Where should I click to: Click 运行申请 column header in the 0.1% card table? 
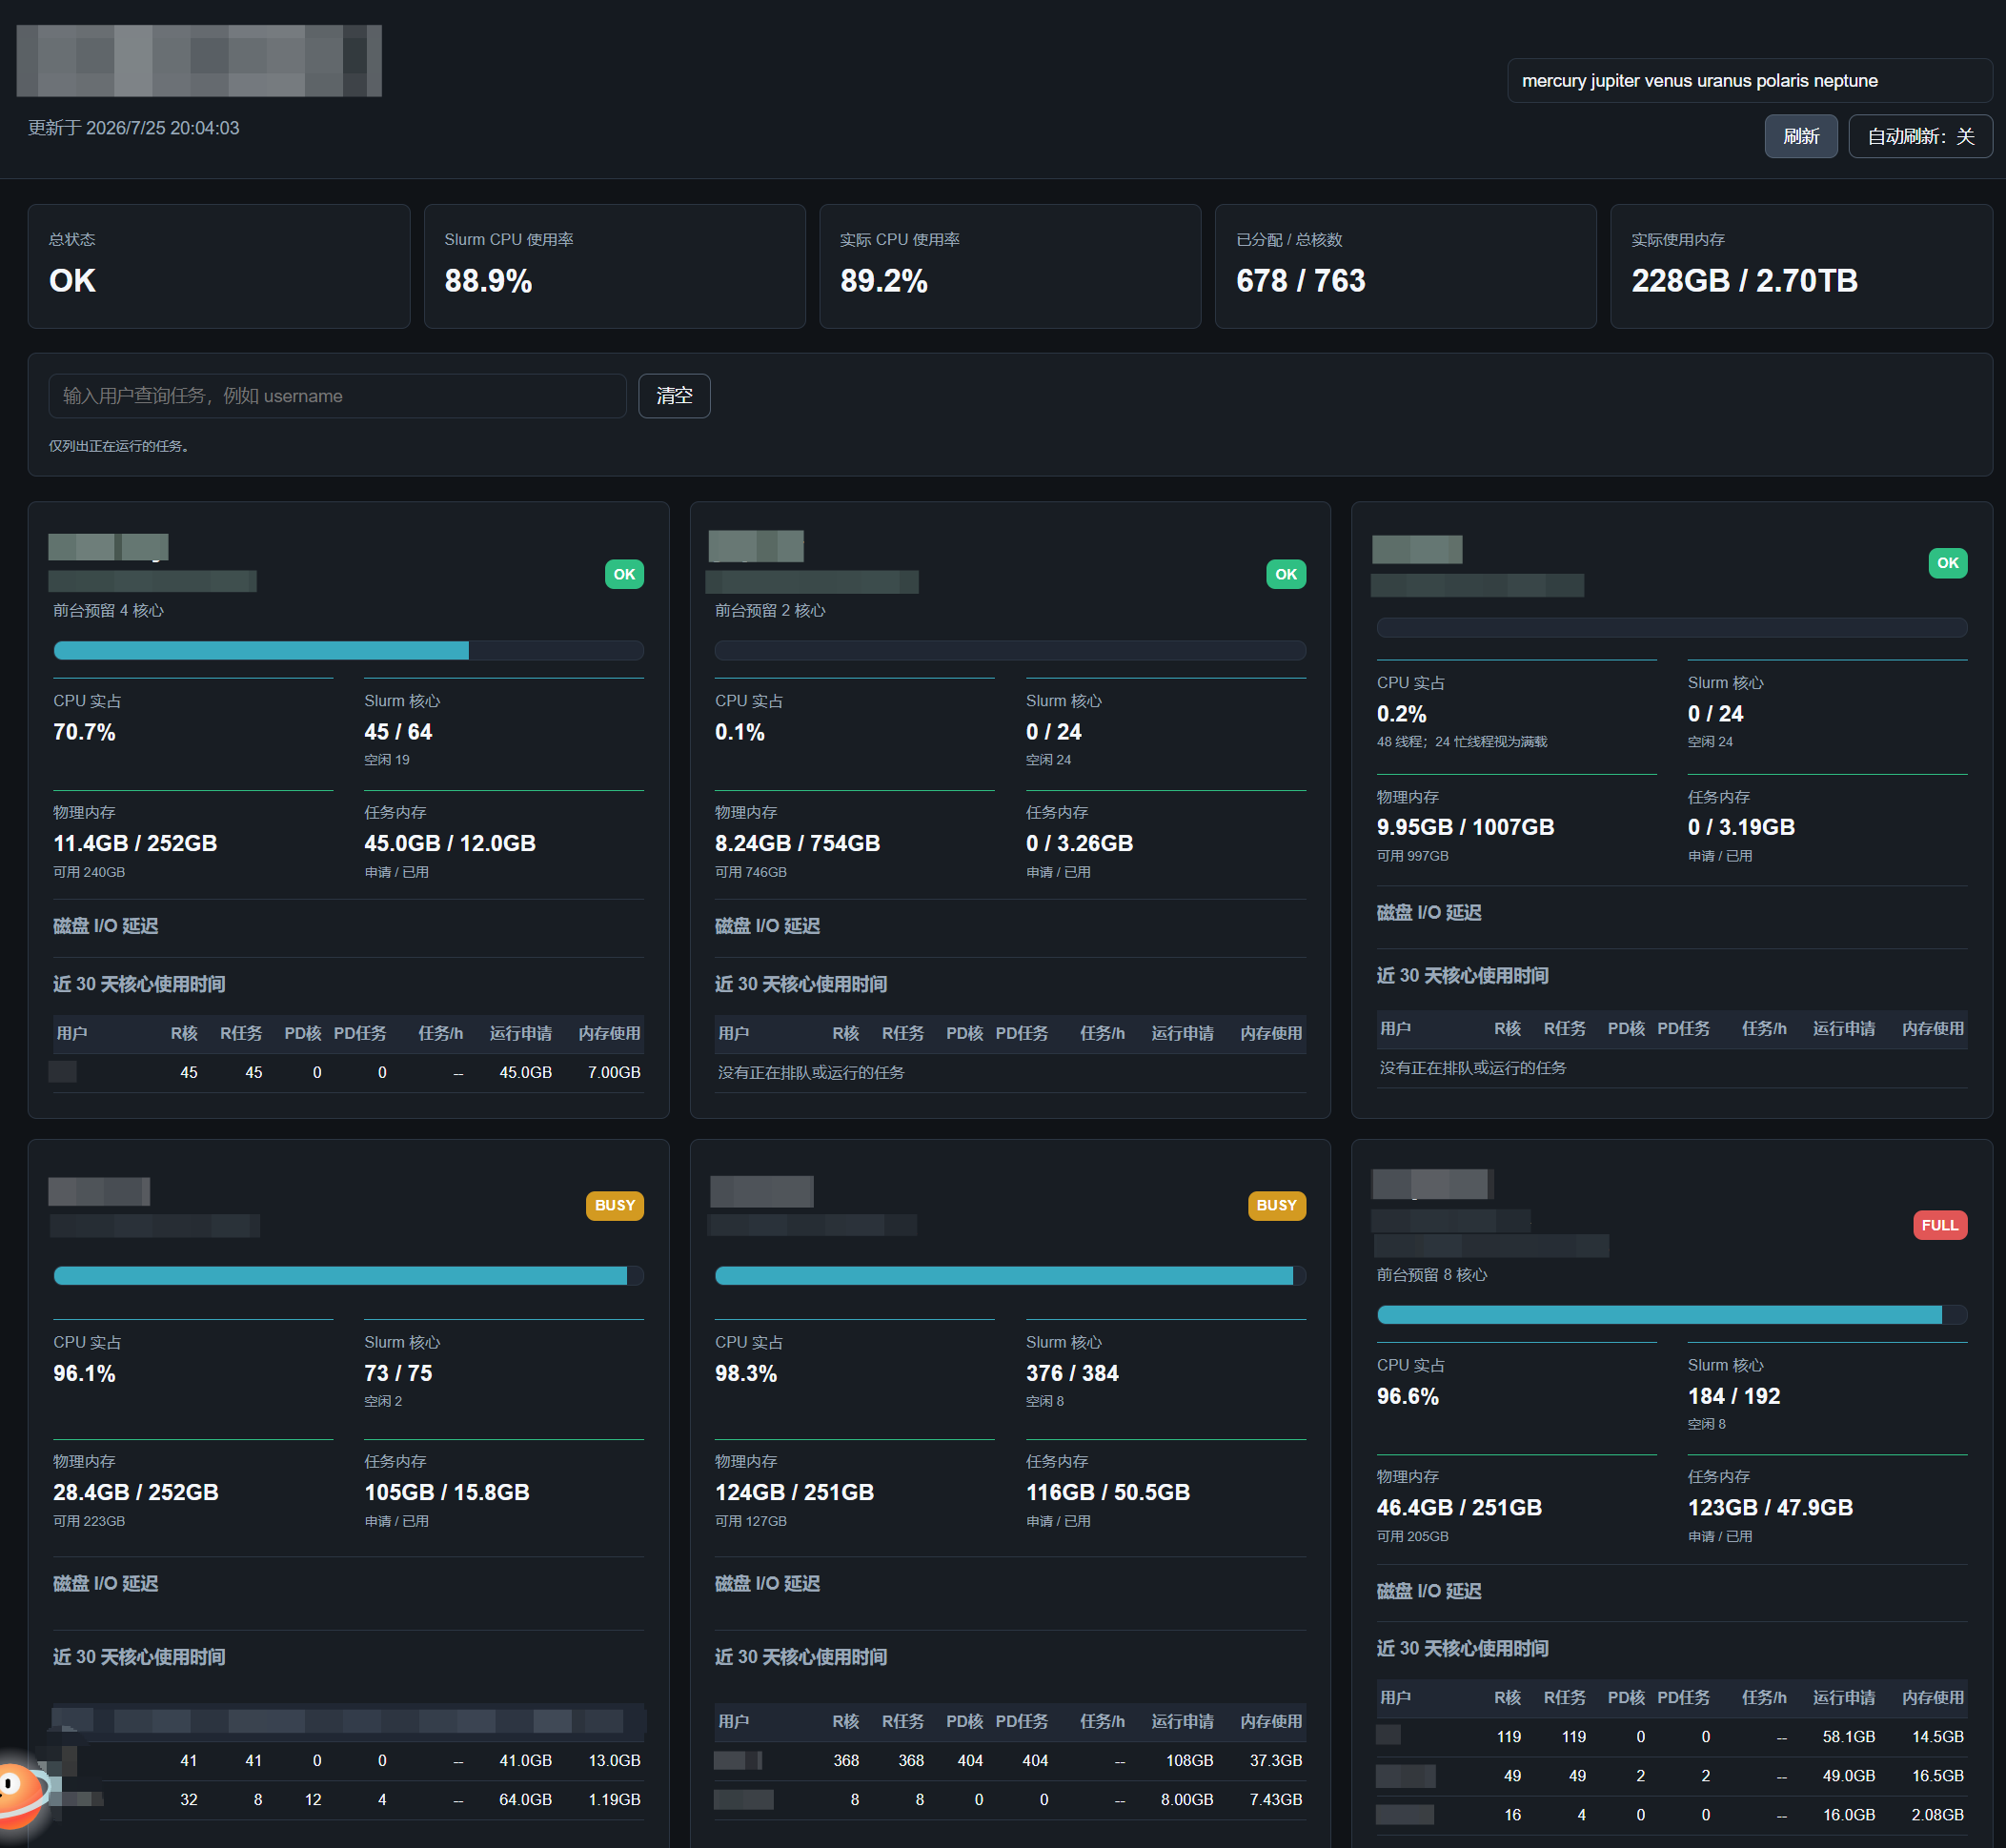(x=1183, y=1033)
